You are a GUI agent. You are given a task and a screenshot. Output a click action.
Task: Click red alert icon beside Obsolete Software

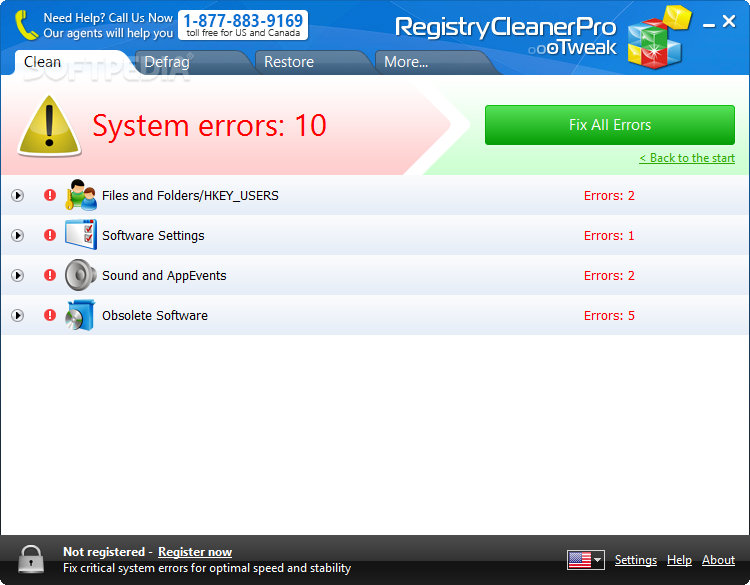[50, 315]
